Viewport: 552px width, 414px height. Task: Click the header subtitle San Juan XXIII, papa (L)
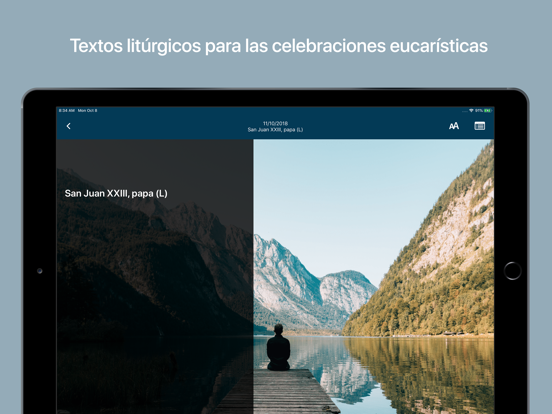275,130
